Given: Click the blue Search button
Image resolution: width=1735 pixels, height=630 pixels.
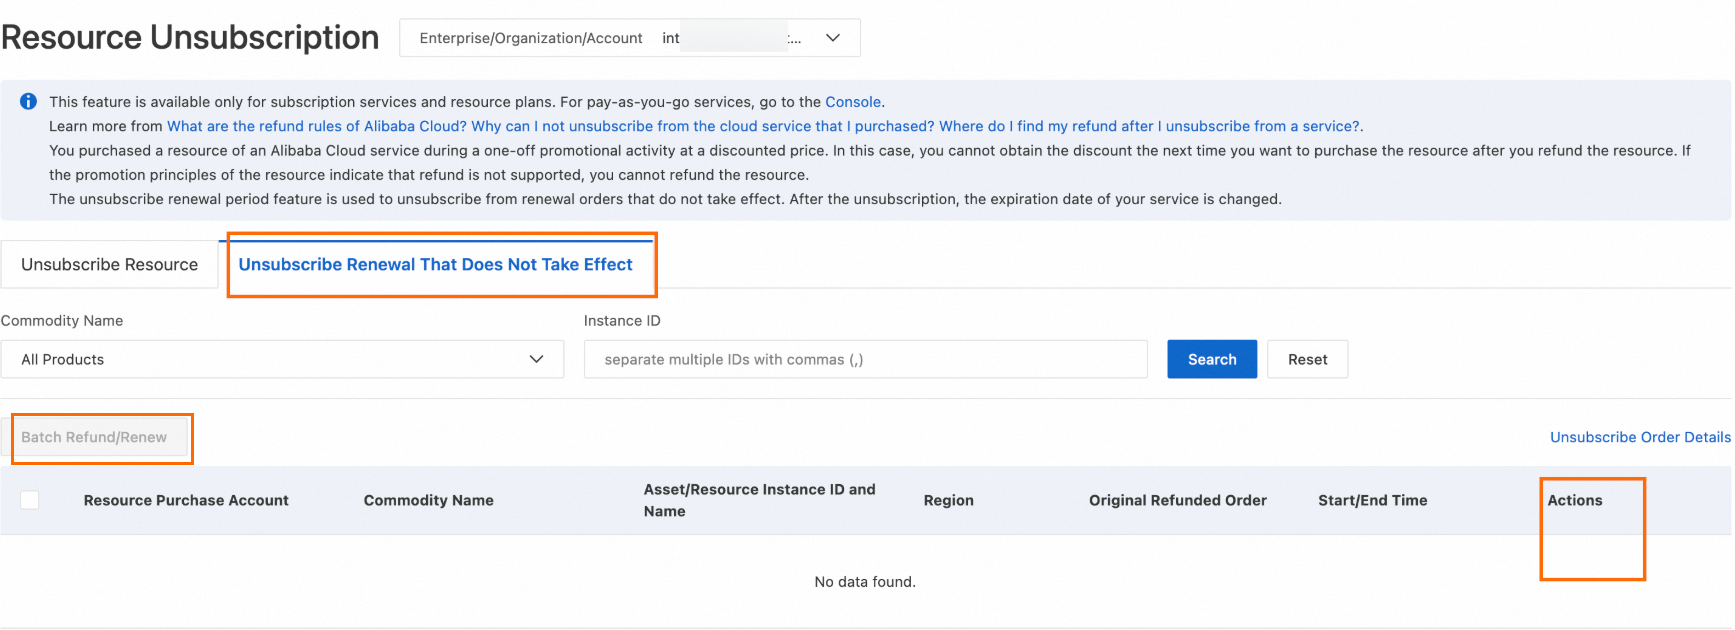Looking at the screenshot, I should click(1211, 359).
